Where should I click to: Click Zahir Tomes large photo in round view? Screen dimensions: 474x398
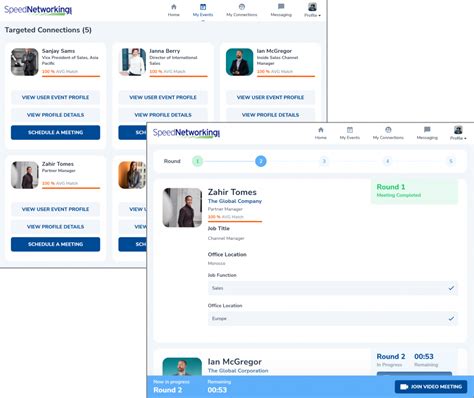click(182, 208)
